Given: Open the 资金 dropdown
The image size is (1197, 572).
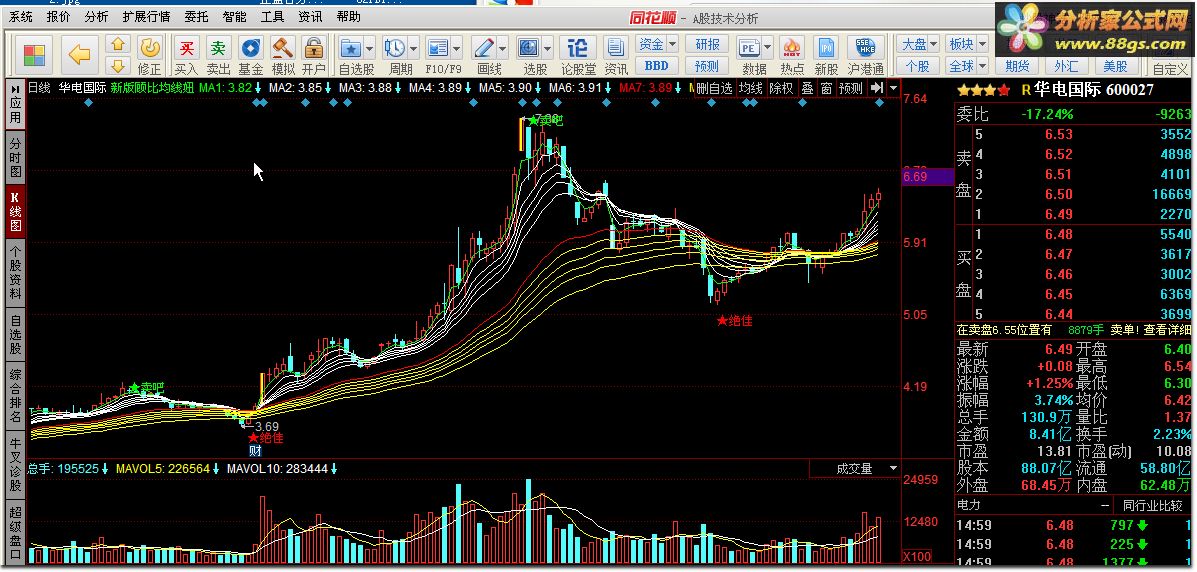Looking at the screenshot, I should click(657, 44).
